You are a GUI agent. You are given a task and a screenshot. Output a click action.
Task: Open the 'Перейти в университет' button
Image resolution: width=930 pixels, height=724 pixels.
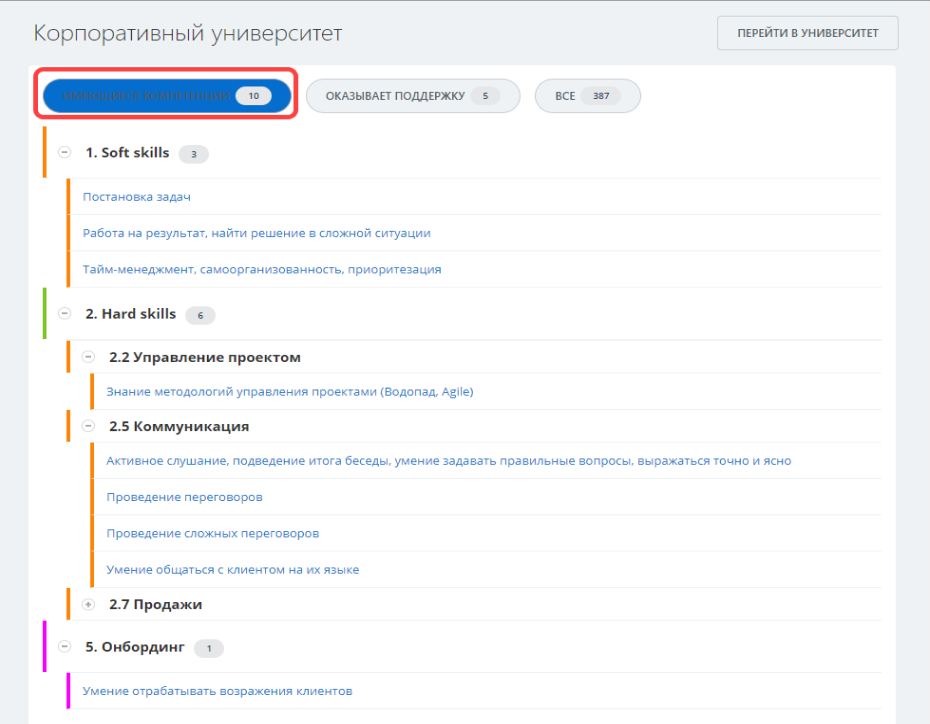click(807, 33)
